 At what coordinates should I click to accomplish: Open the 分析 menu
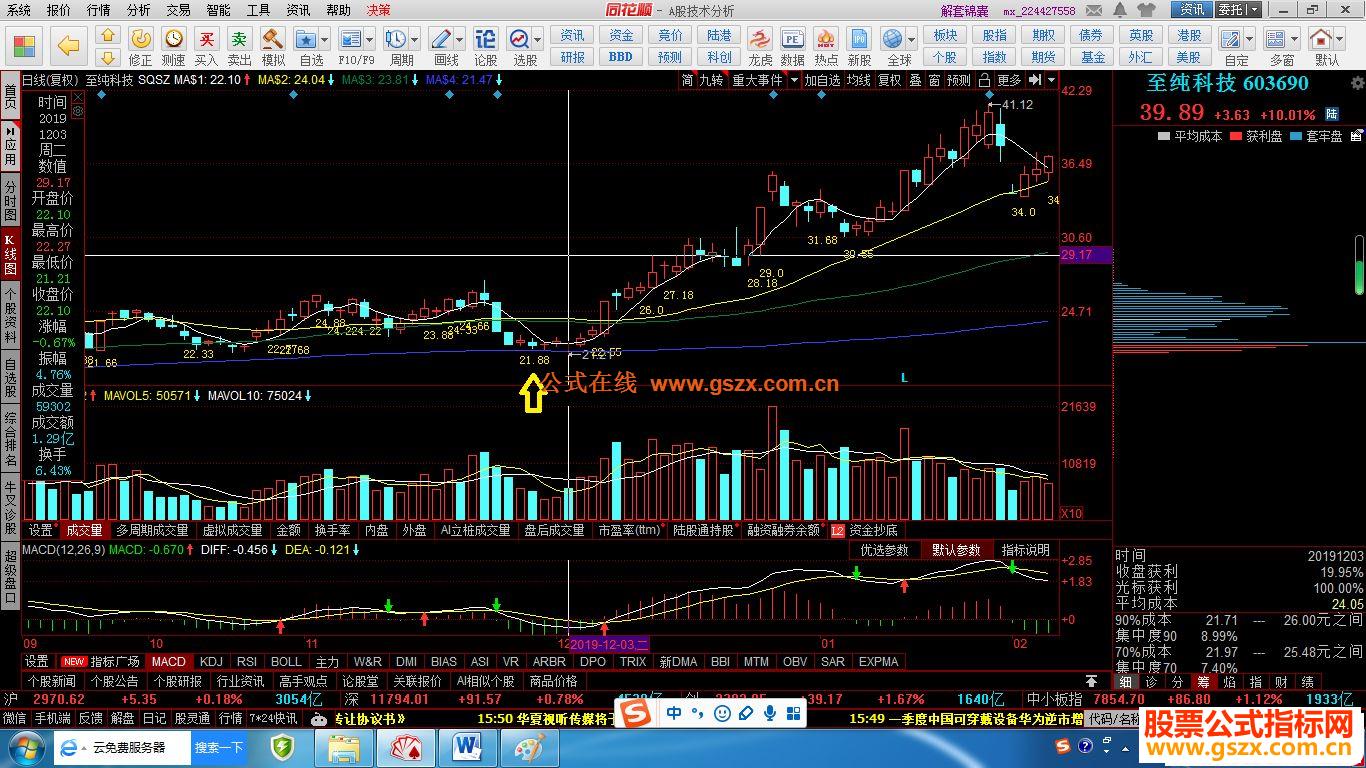click(139, 10)
